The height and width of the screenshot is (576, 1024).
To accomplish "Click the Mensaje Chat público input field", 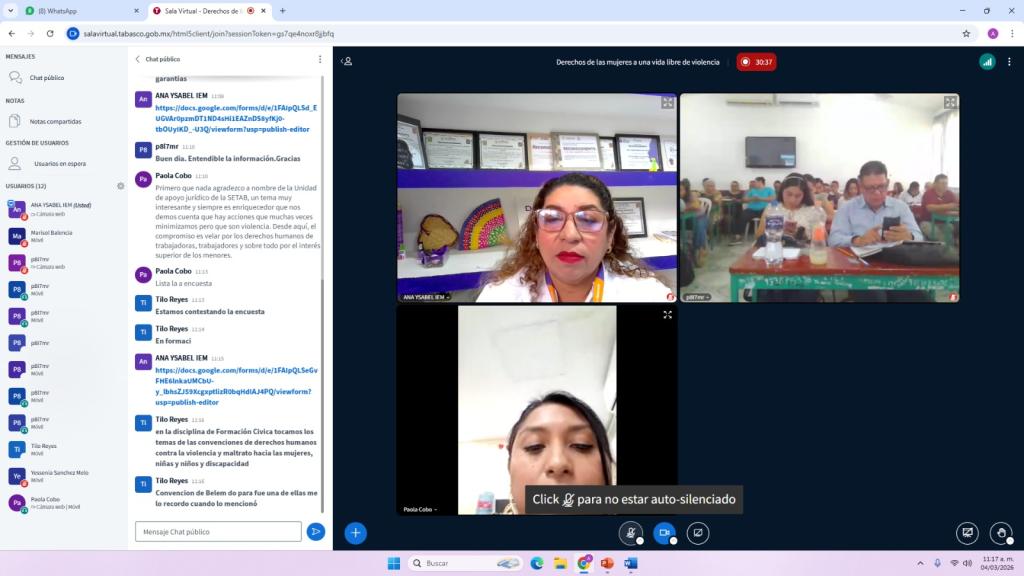I will click(x=218, y=532).
